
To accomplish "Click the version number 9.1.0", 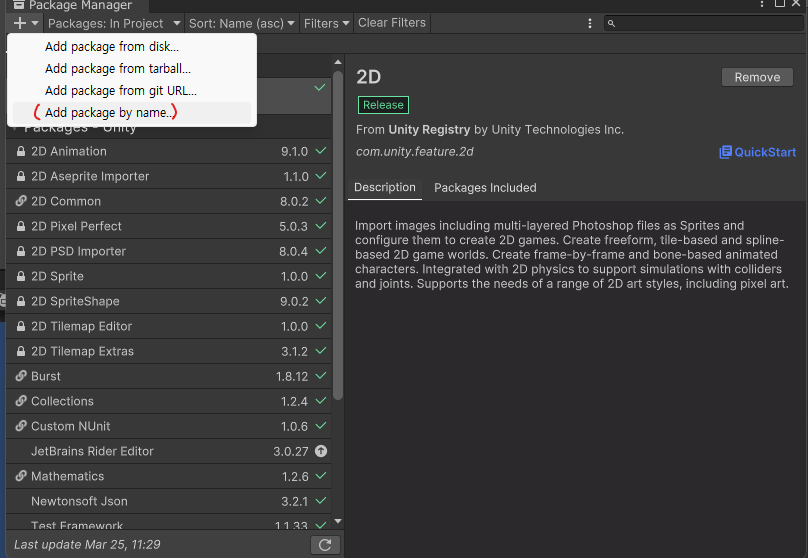I will click(294, 151).
